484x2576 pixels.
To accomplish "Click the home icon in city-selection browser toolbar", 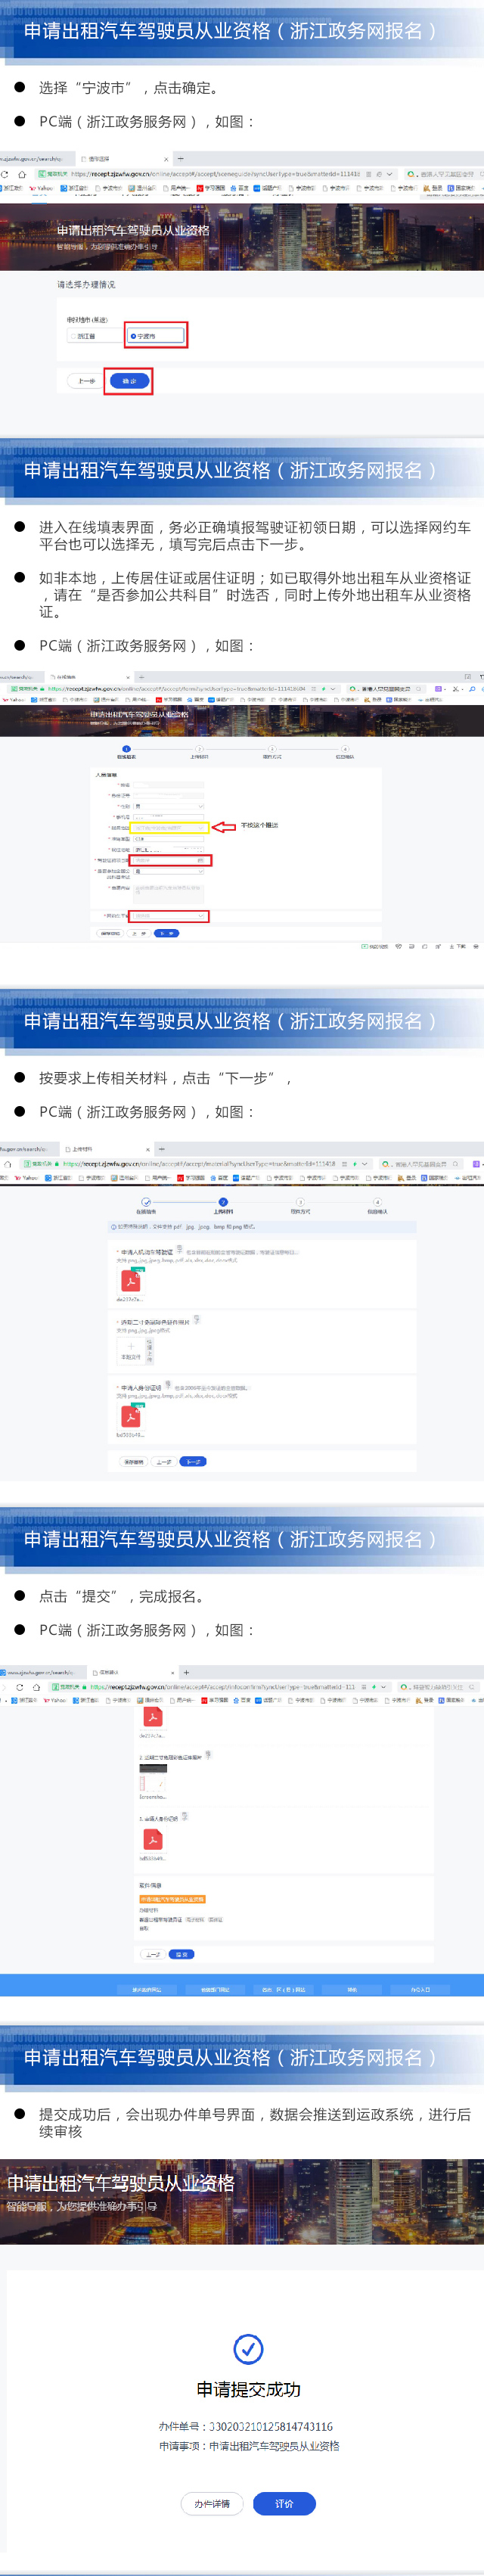I will coord(23,174).
